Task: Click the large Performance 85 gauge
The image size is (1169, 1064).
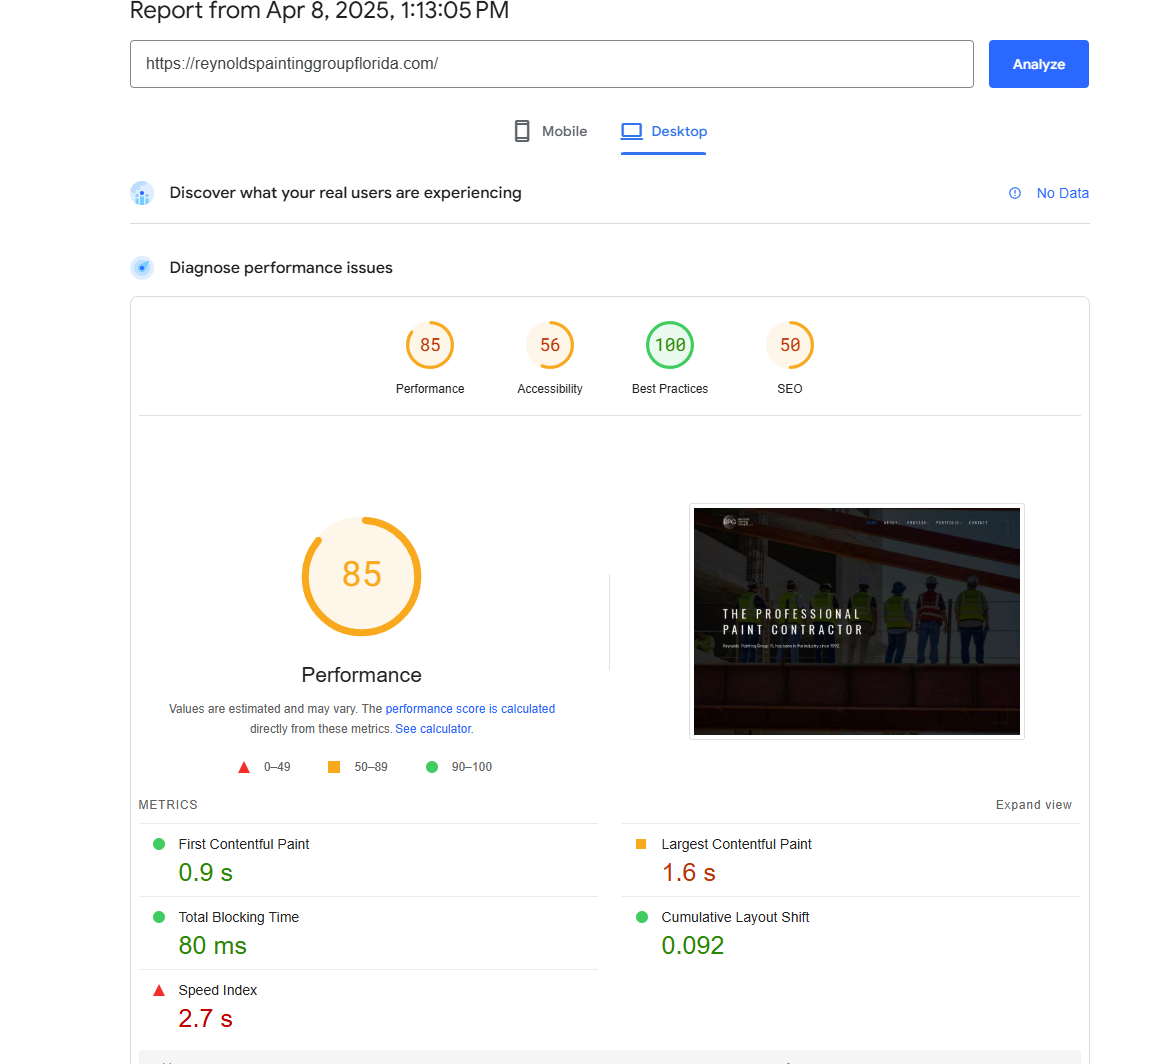Action: [x=362, y=576]
